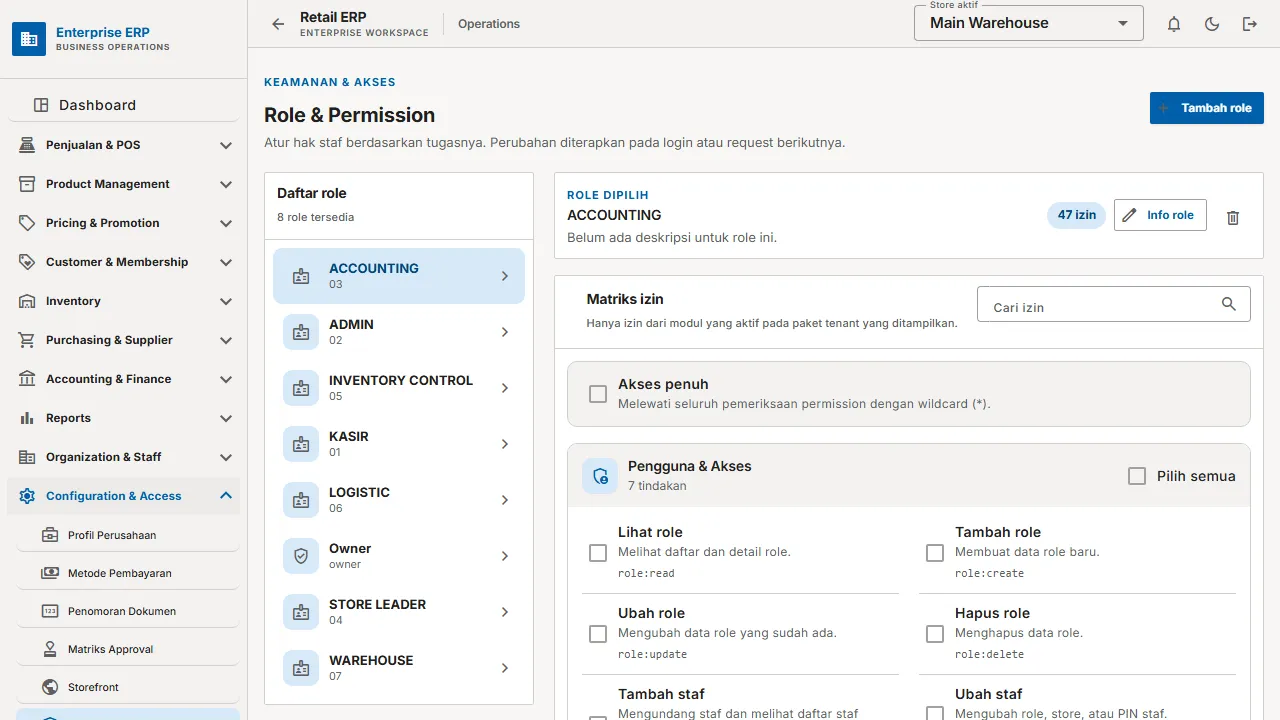Open the Store aktif Main Warehouse dropdown
The height and width of the screenshot is (720, 1280).
pyautogui.click(x=1029, y=23)
